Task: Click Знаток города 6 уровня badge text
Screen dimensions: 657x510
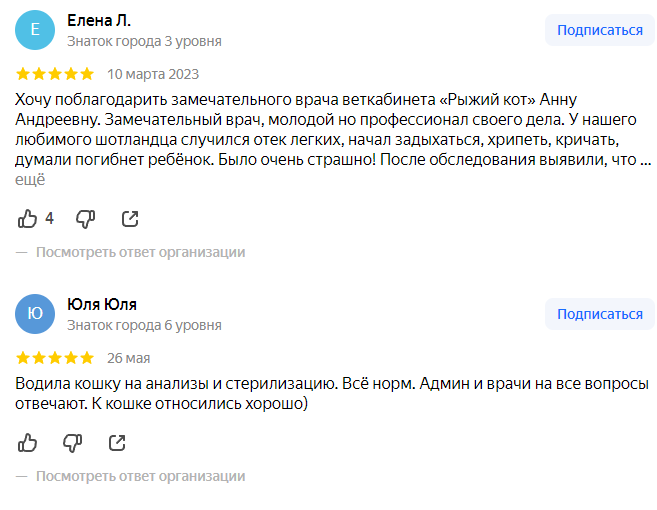Action: coord(144,325)
